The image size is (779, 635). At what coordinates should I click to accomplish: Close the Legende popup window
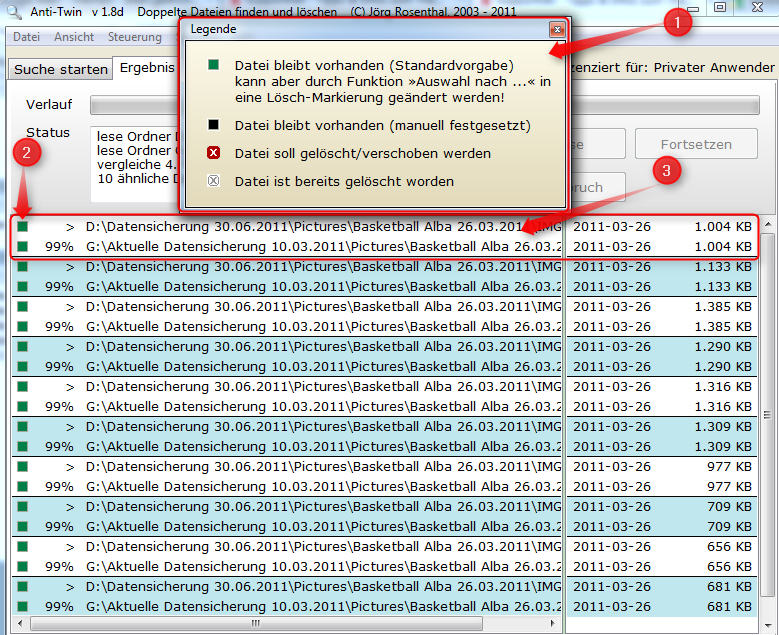pyautogui.click(x=556, y=30)
